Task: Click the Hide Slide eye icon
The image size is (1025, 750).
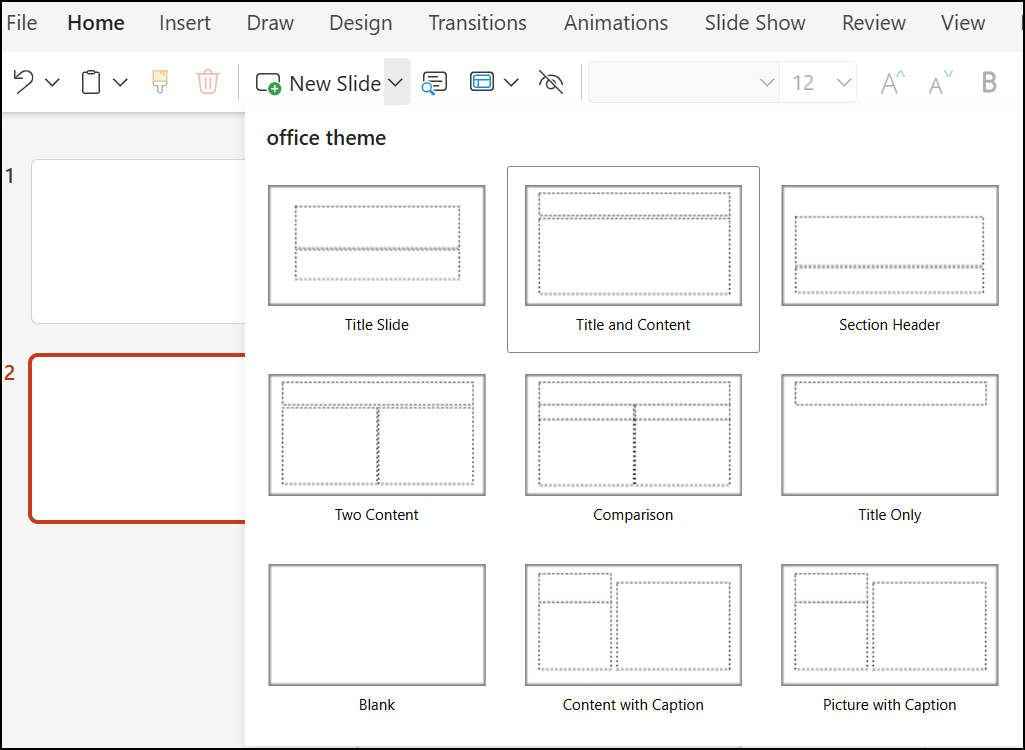Action: (x=551, y=82)
